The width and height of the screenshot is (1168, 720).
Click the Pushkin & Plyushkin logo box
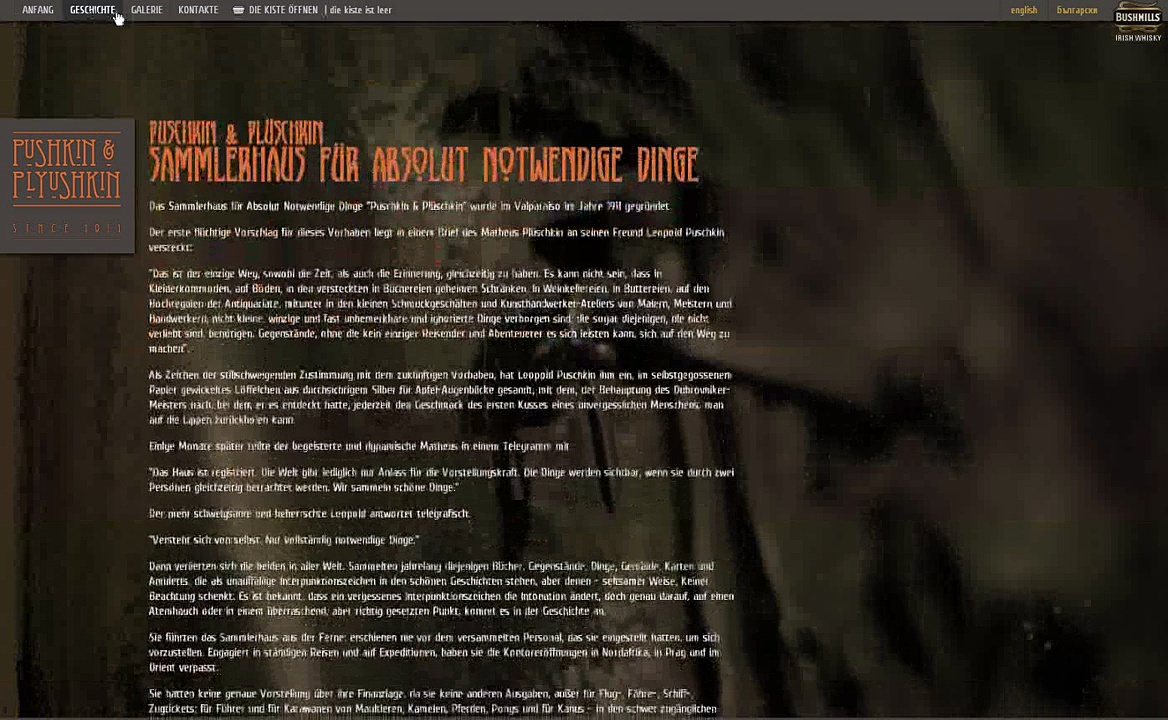tap(67, 186)
